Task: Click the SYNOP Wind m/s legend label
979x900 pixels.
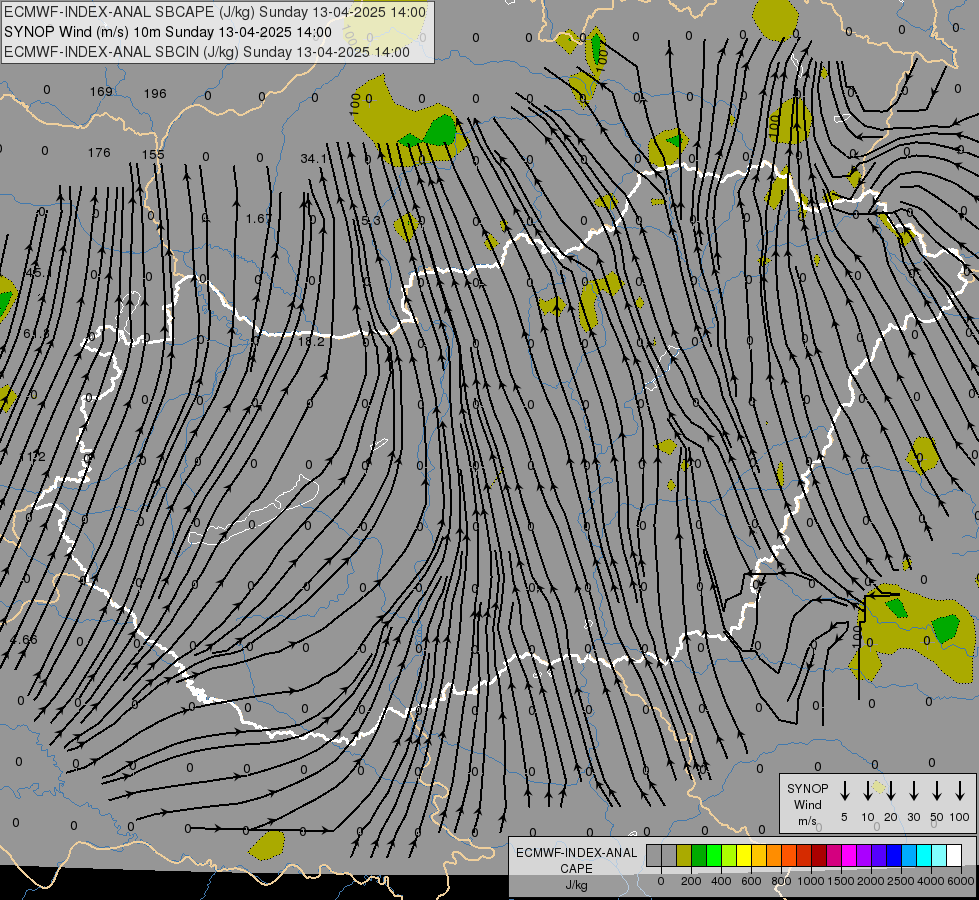Action: click(807, 804)
